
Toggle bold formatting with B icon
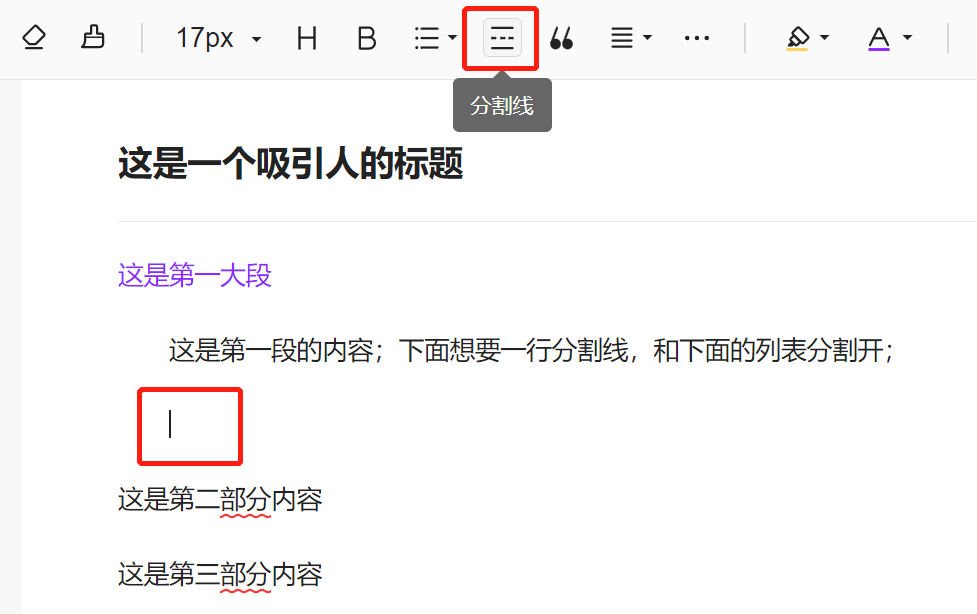(x=366, y=38)
